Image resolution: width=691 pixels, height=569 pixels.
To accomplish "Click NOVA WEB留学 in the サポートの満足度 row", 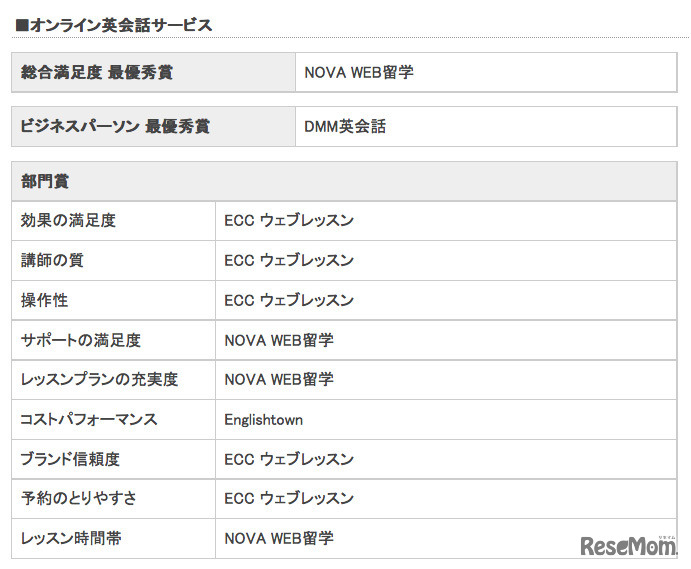I will click(x=279, y=340).
